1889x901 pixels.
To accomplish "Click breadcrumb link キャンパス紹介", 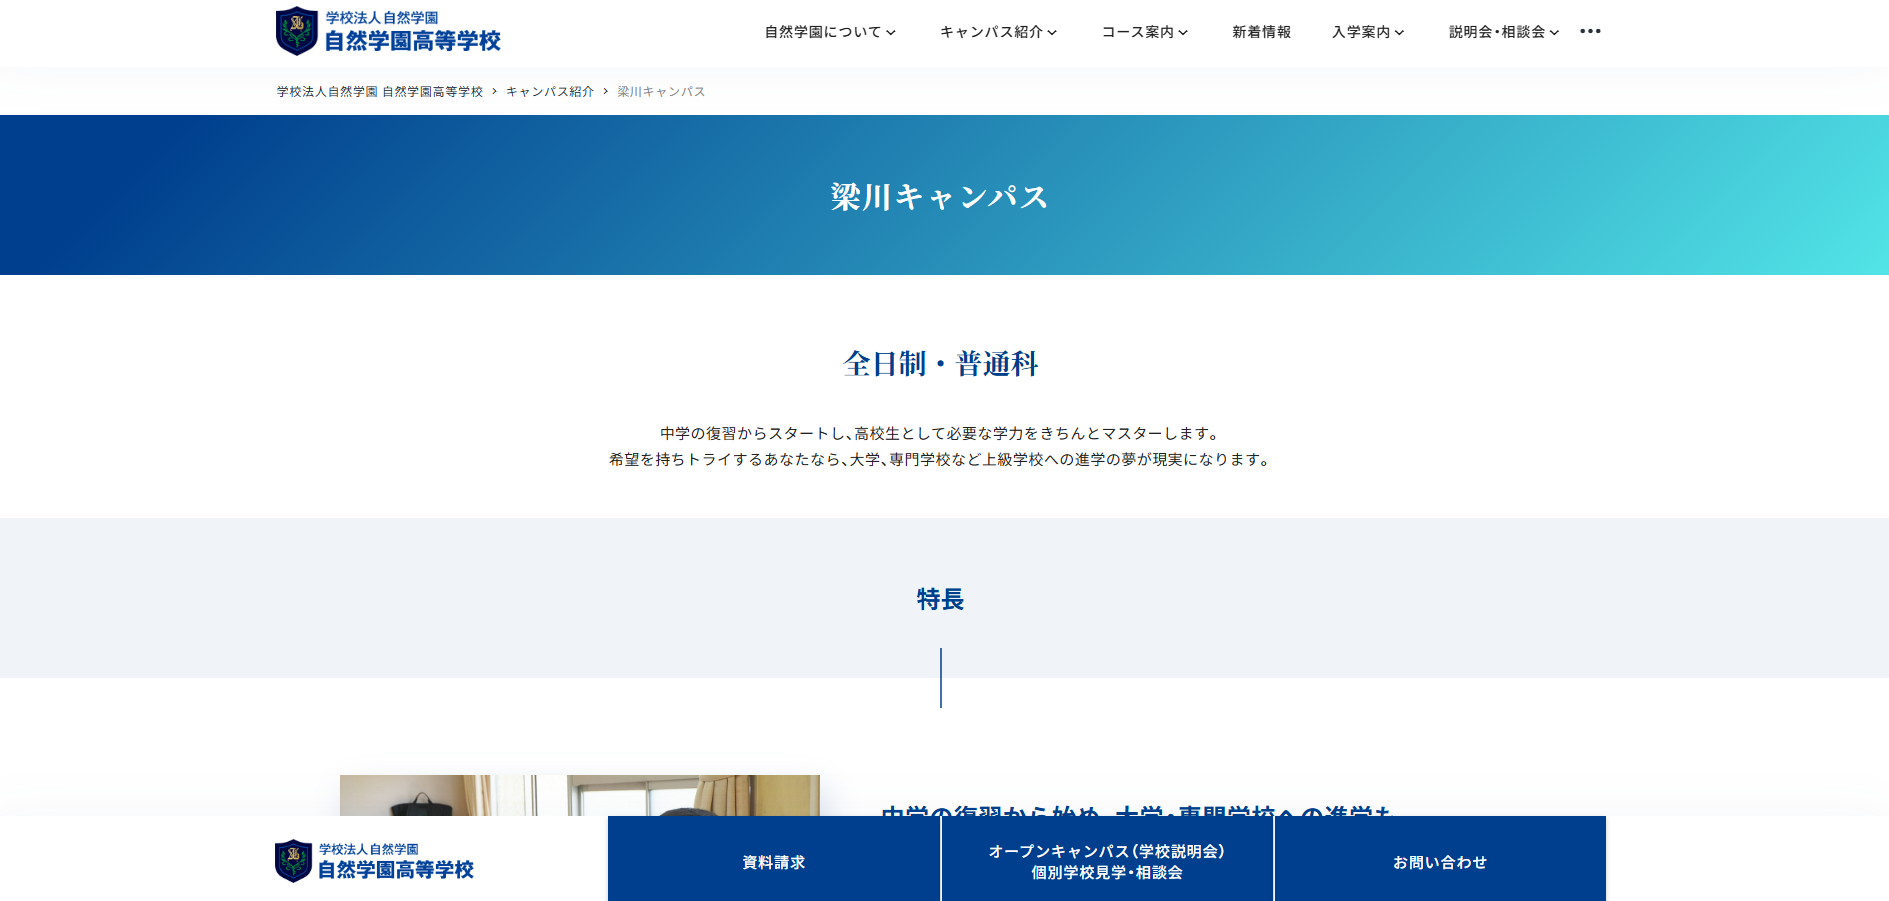I will tap(549, 92).
